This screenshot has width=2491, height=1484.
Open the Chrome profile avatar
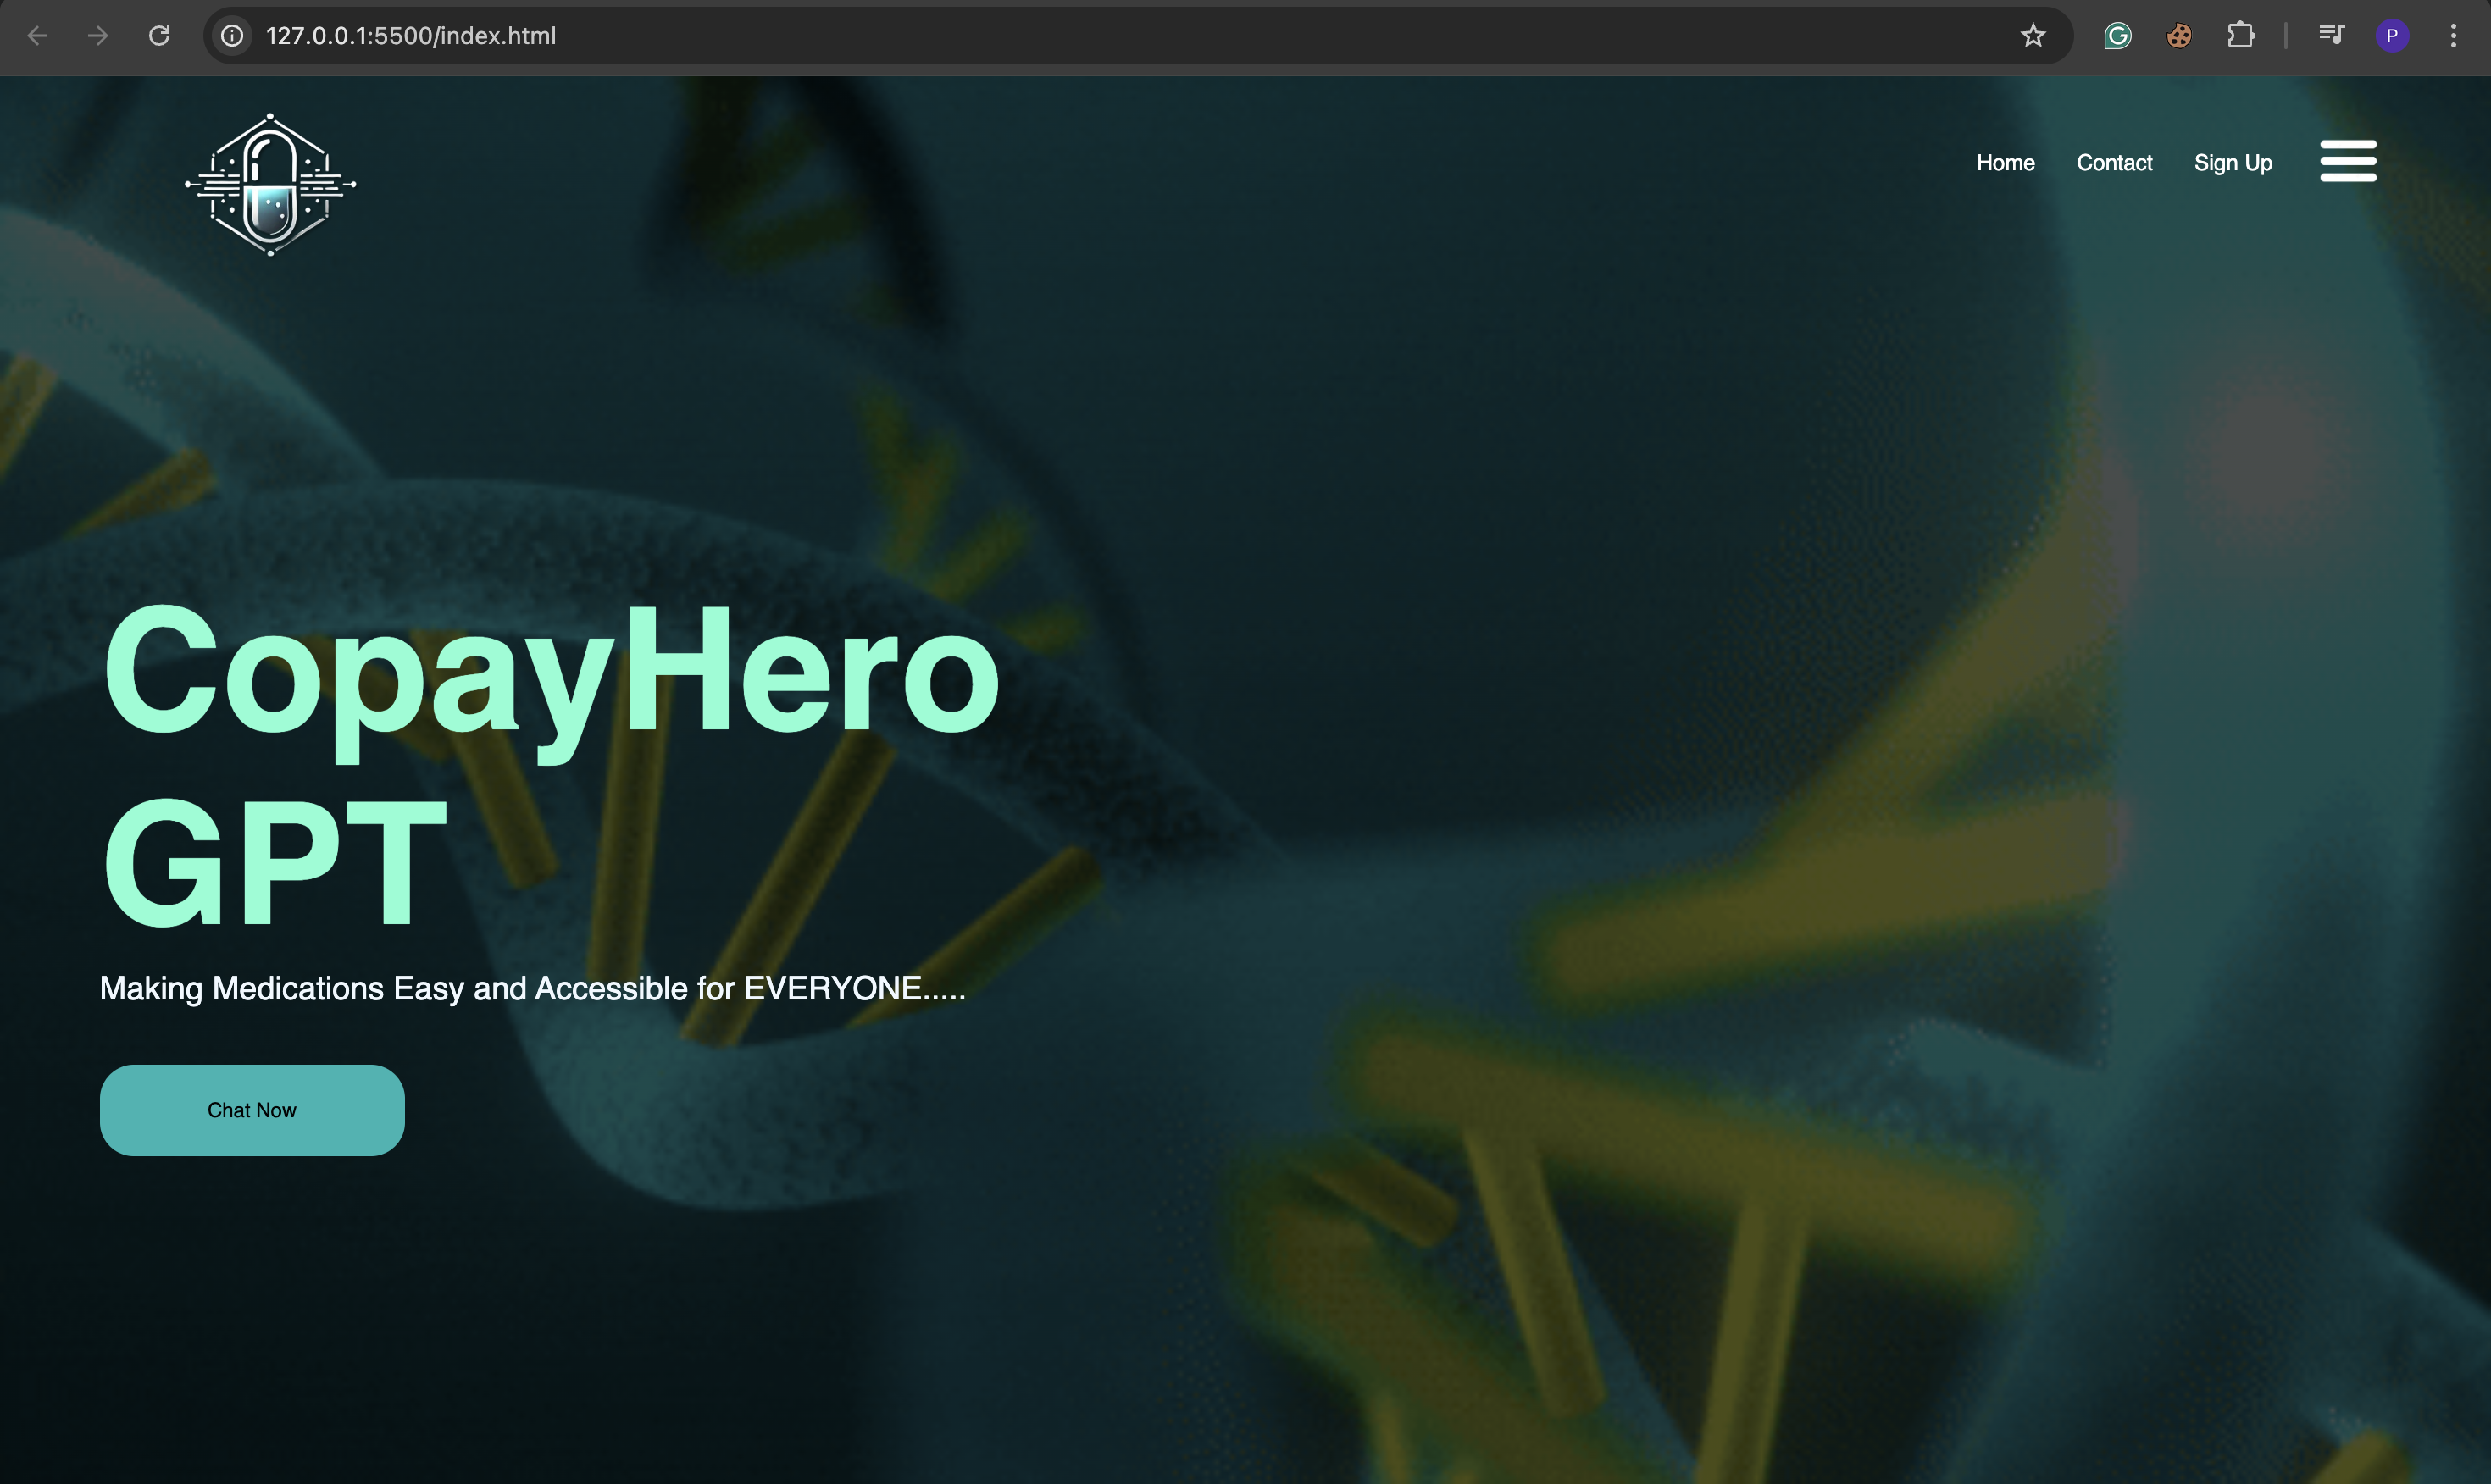click(2392, 36)
